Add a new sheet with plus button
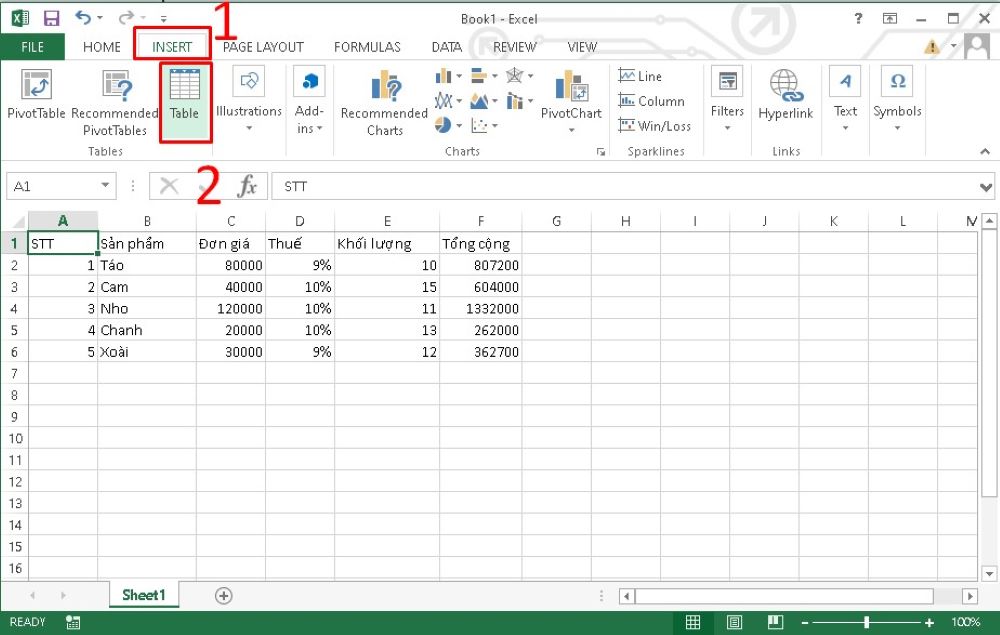 pos(223,595)
